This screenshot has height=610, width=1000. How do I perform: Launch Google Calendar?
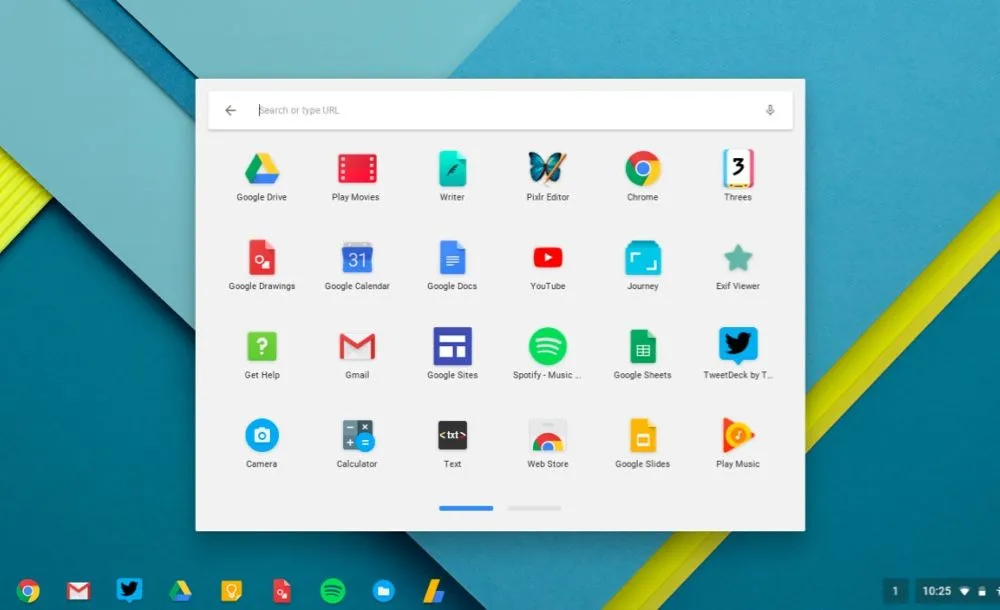357,258
